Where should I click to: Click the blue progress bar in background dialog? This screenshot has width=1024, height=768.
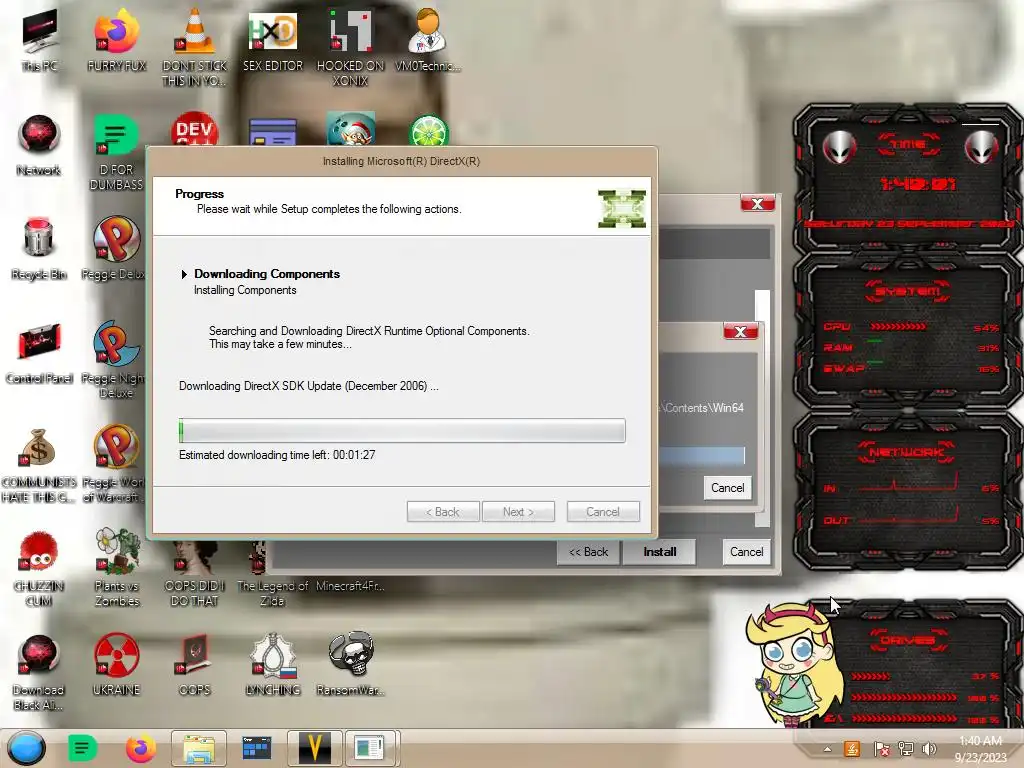coord(702,455)
